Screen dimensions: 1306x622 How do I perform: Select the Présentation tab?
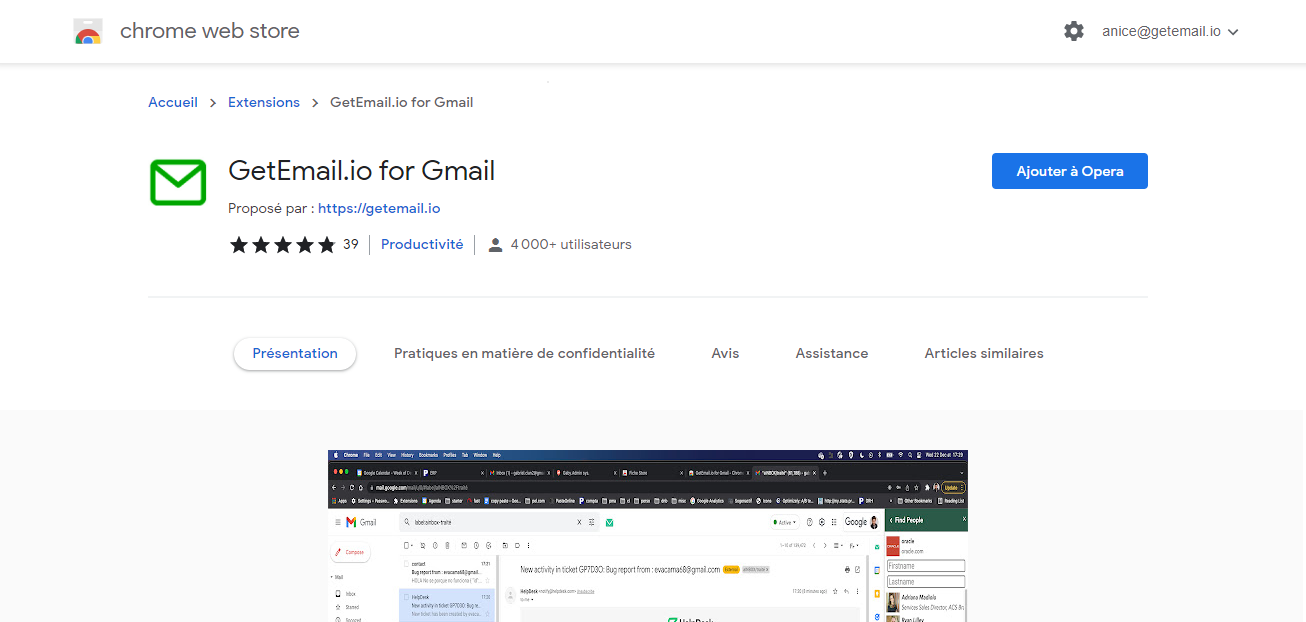(295, 353)
